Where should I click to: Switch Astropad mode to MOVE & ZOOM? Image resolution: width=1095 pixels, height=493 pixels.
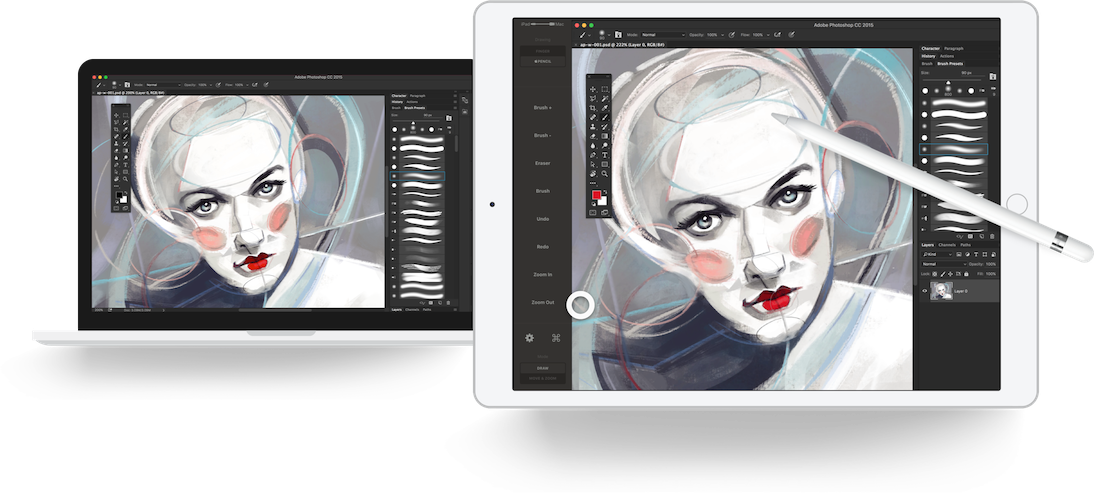(543, 378)
